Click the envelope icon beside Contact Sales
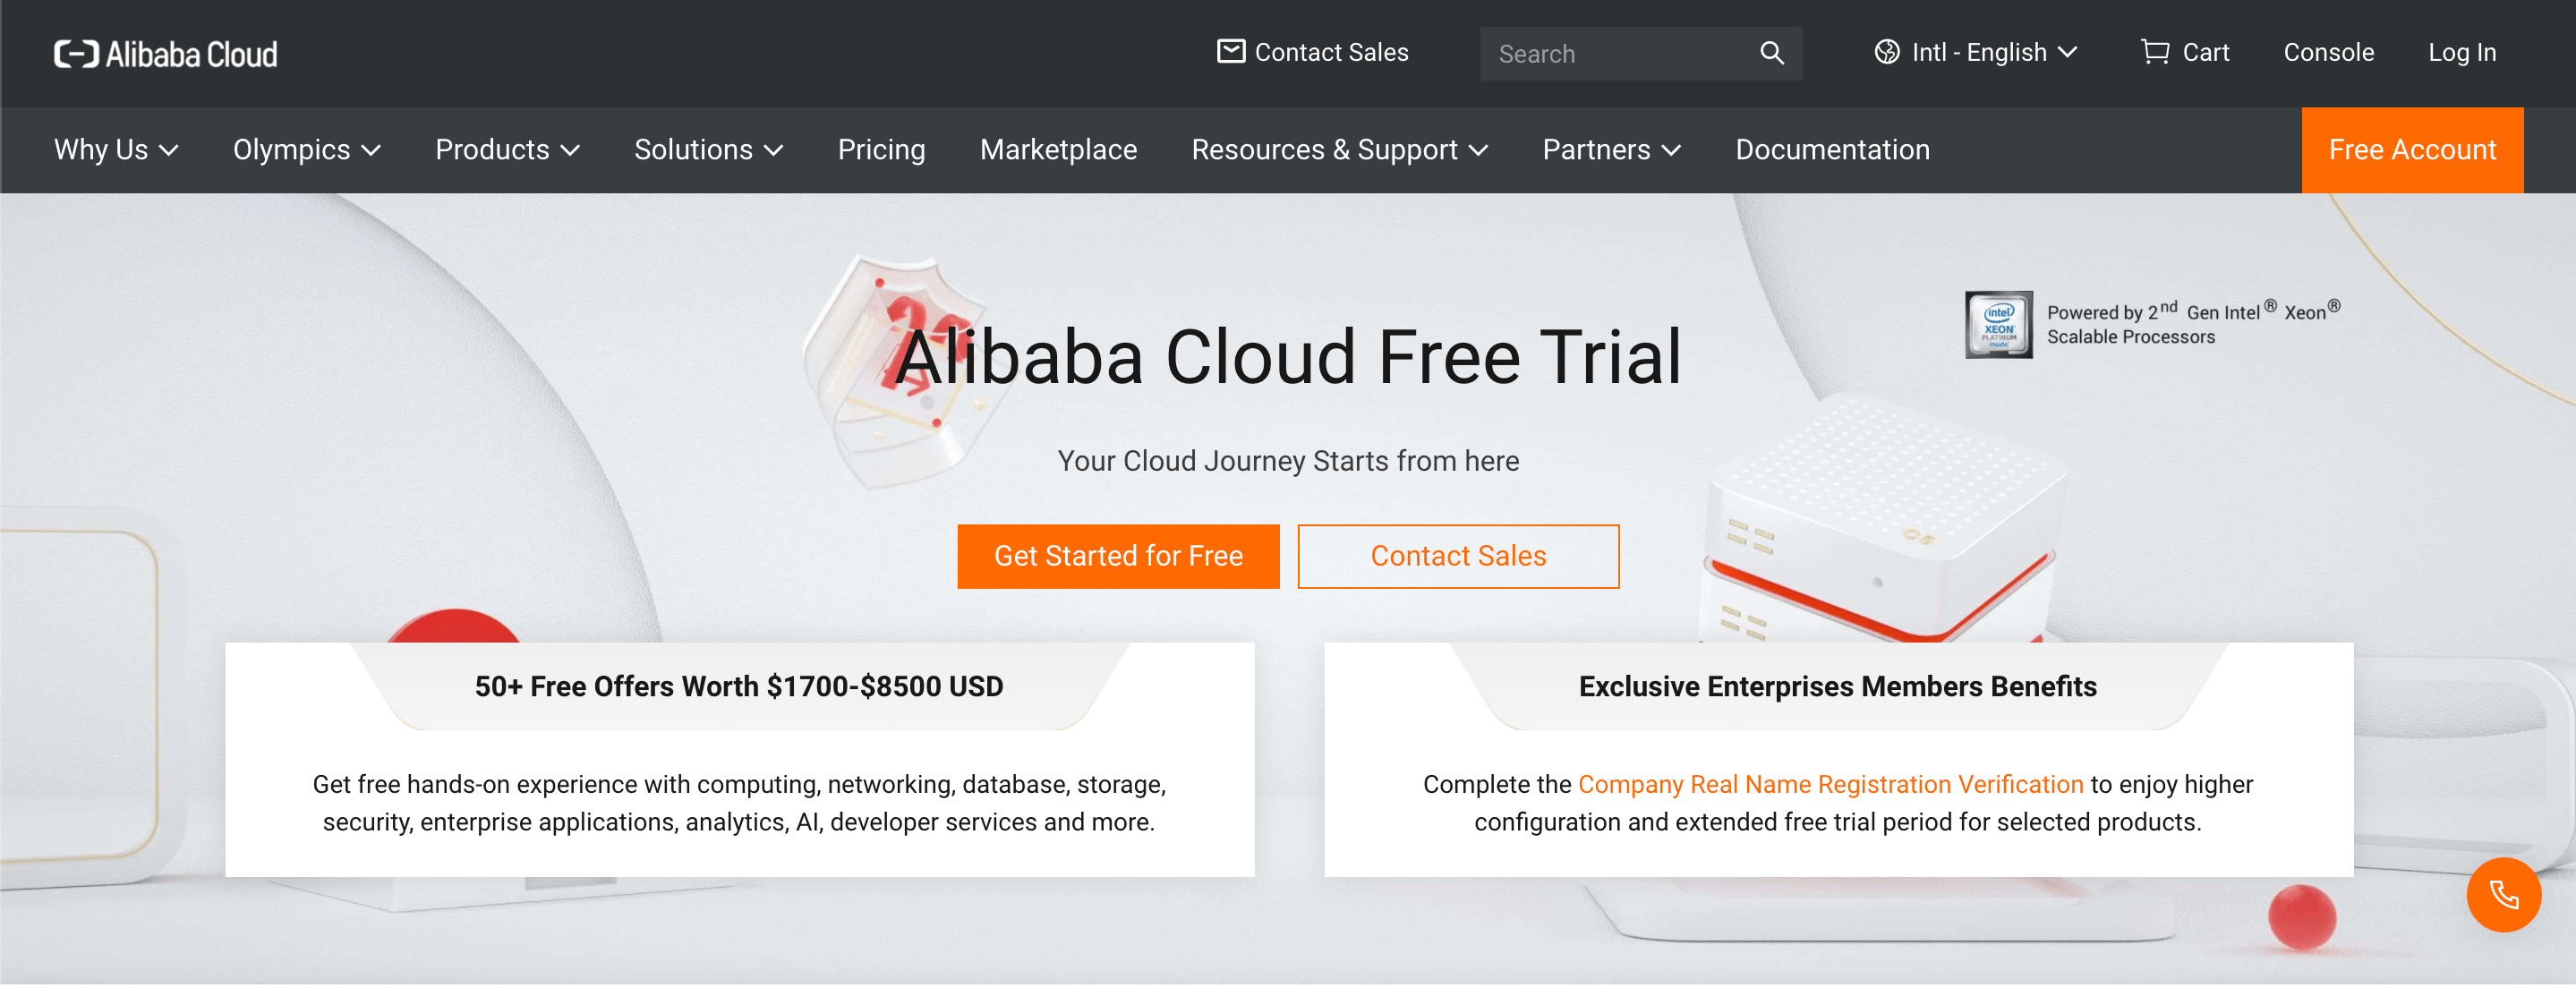2576x988 pixels. click(1230, 52)
